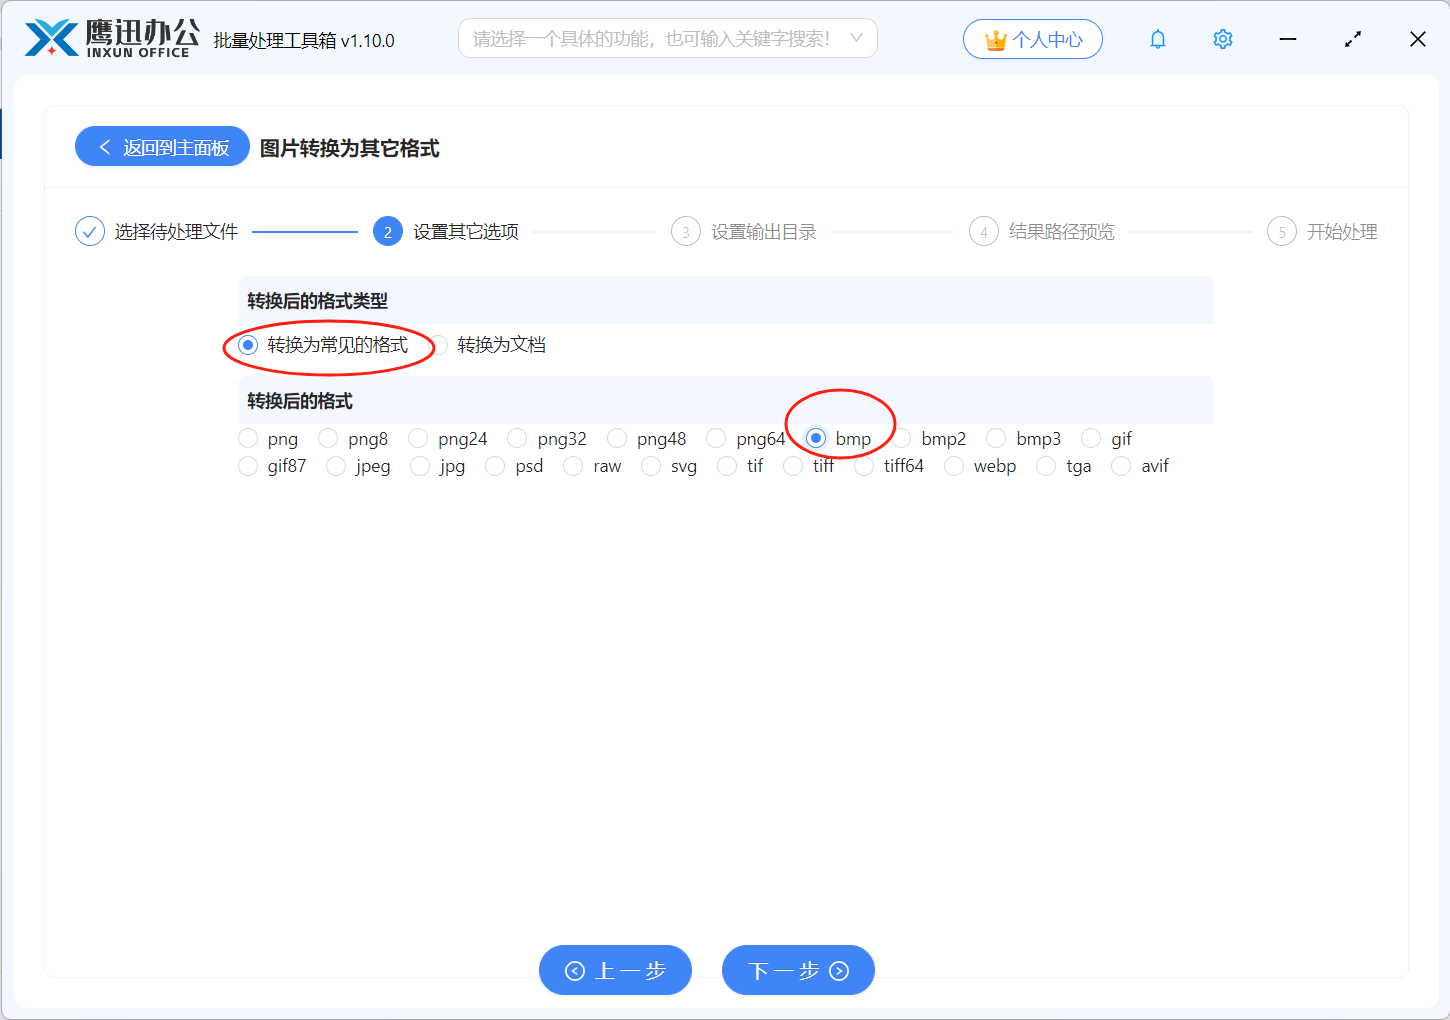Choose png64 output format
Viewport: 1450px width, 1020px height.
point(716,438)
